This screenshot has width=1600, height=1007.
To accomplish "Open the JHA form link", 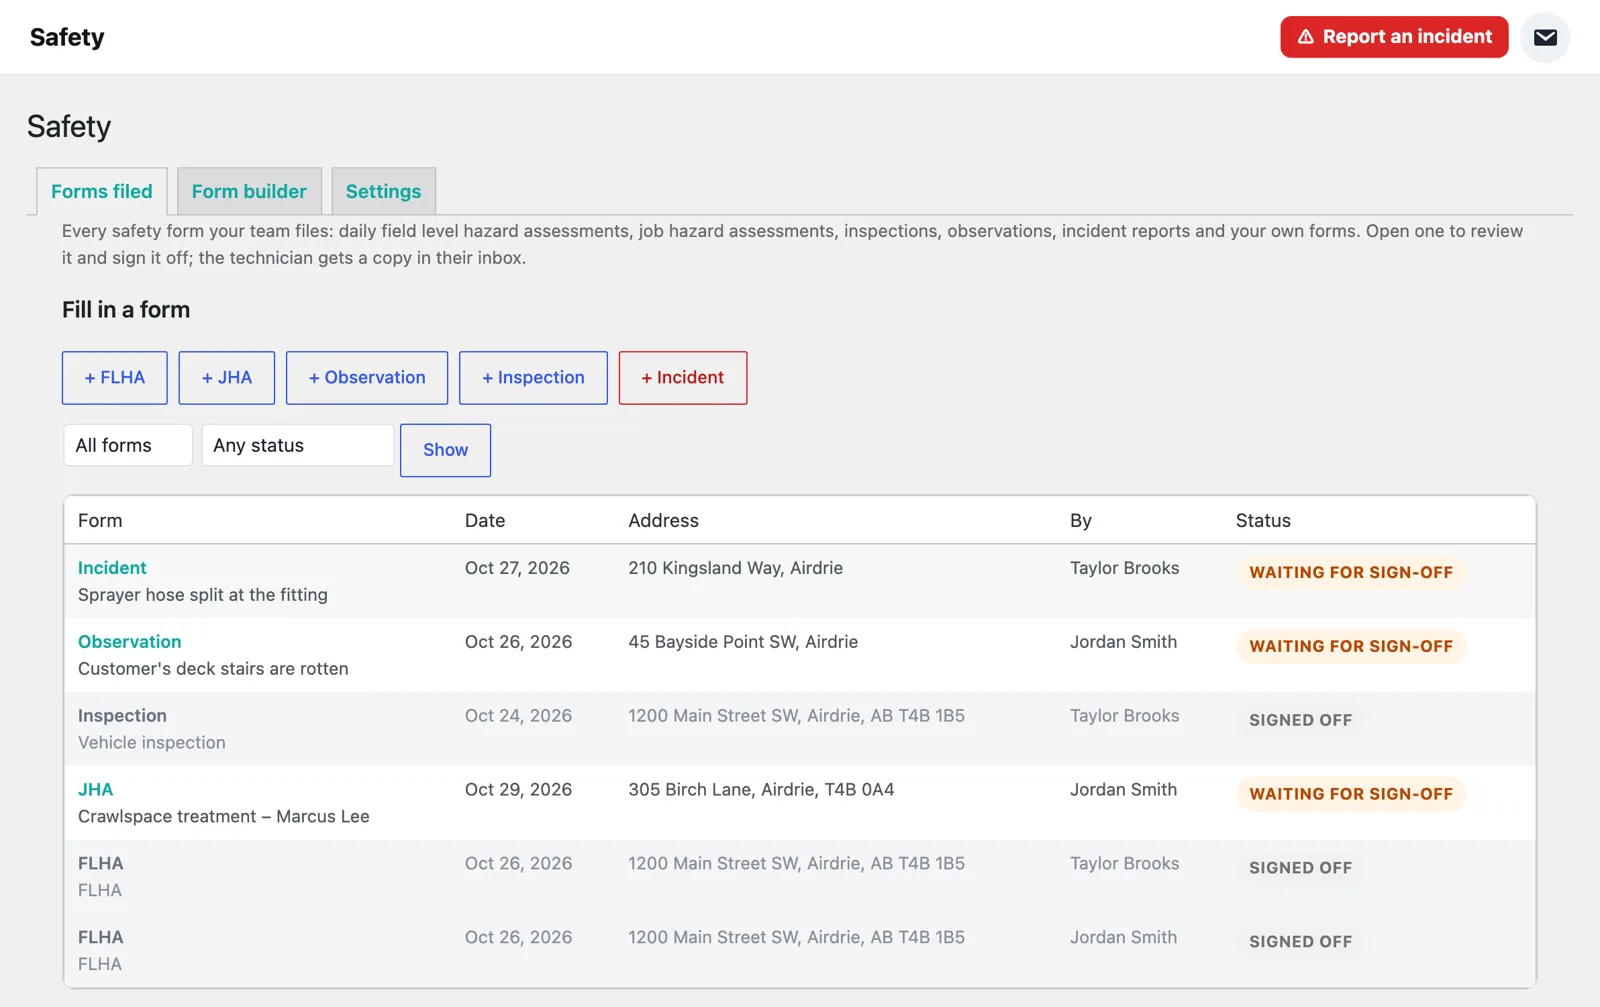I will click(96, 790).
